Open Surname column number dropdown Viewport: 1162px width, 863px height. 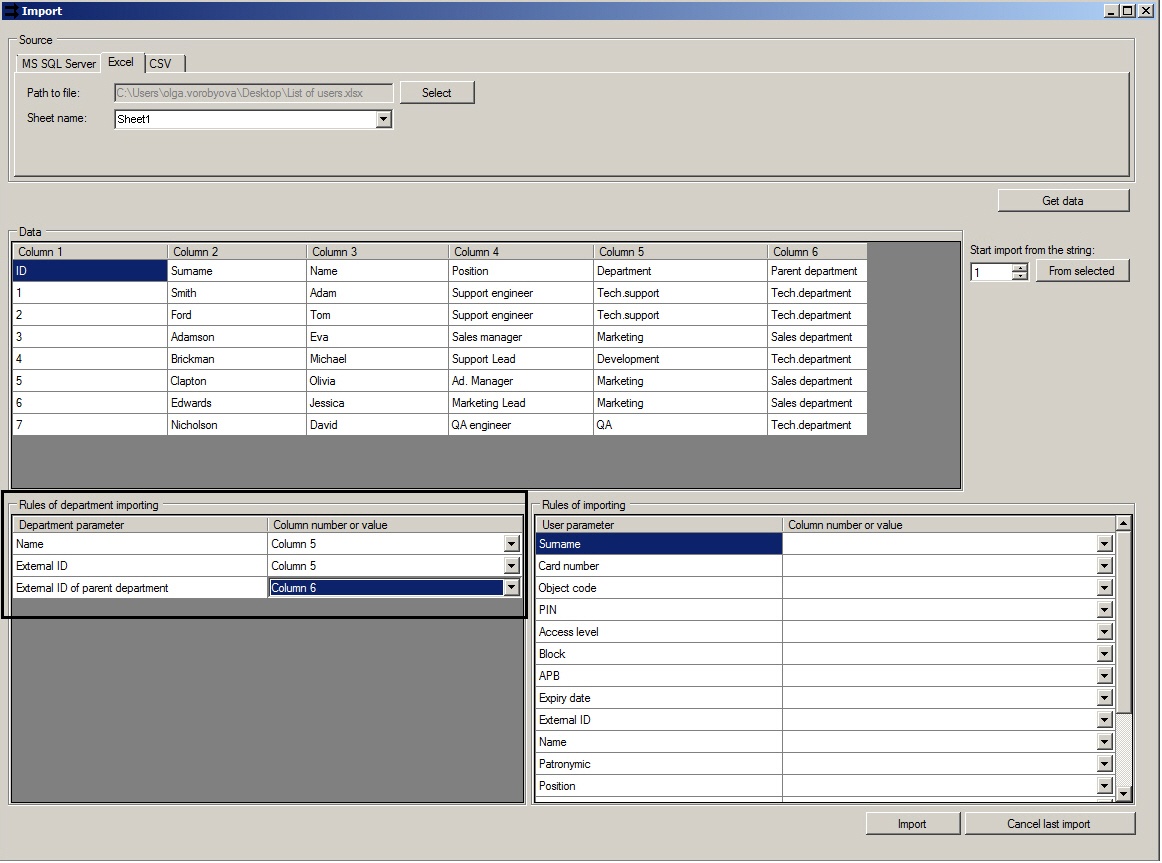click(x=1104, y=544)
